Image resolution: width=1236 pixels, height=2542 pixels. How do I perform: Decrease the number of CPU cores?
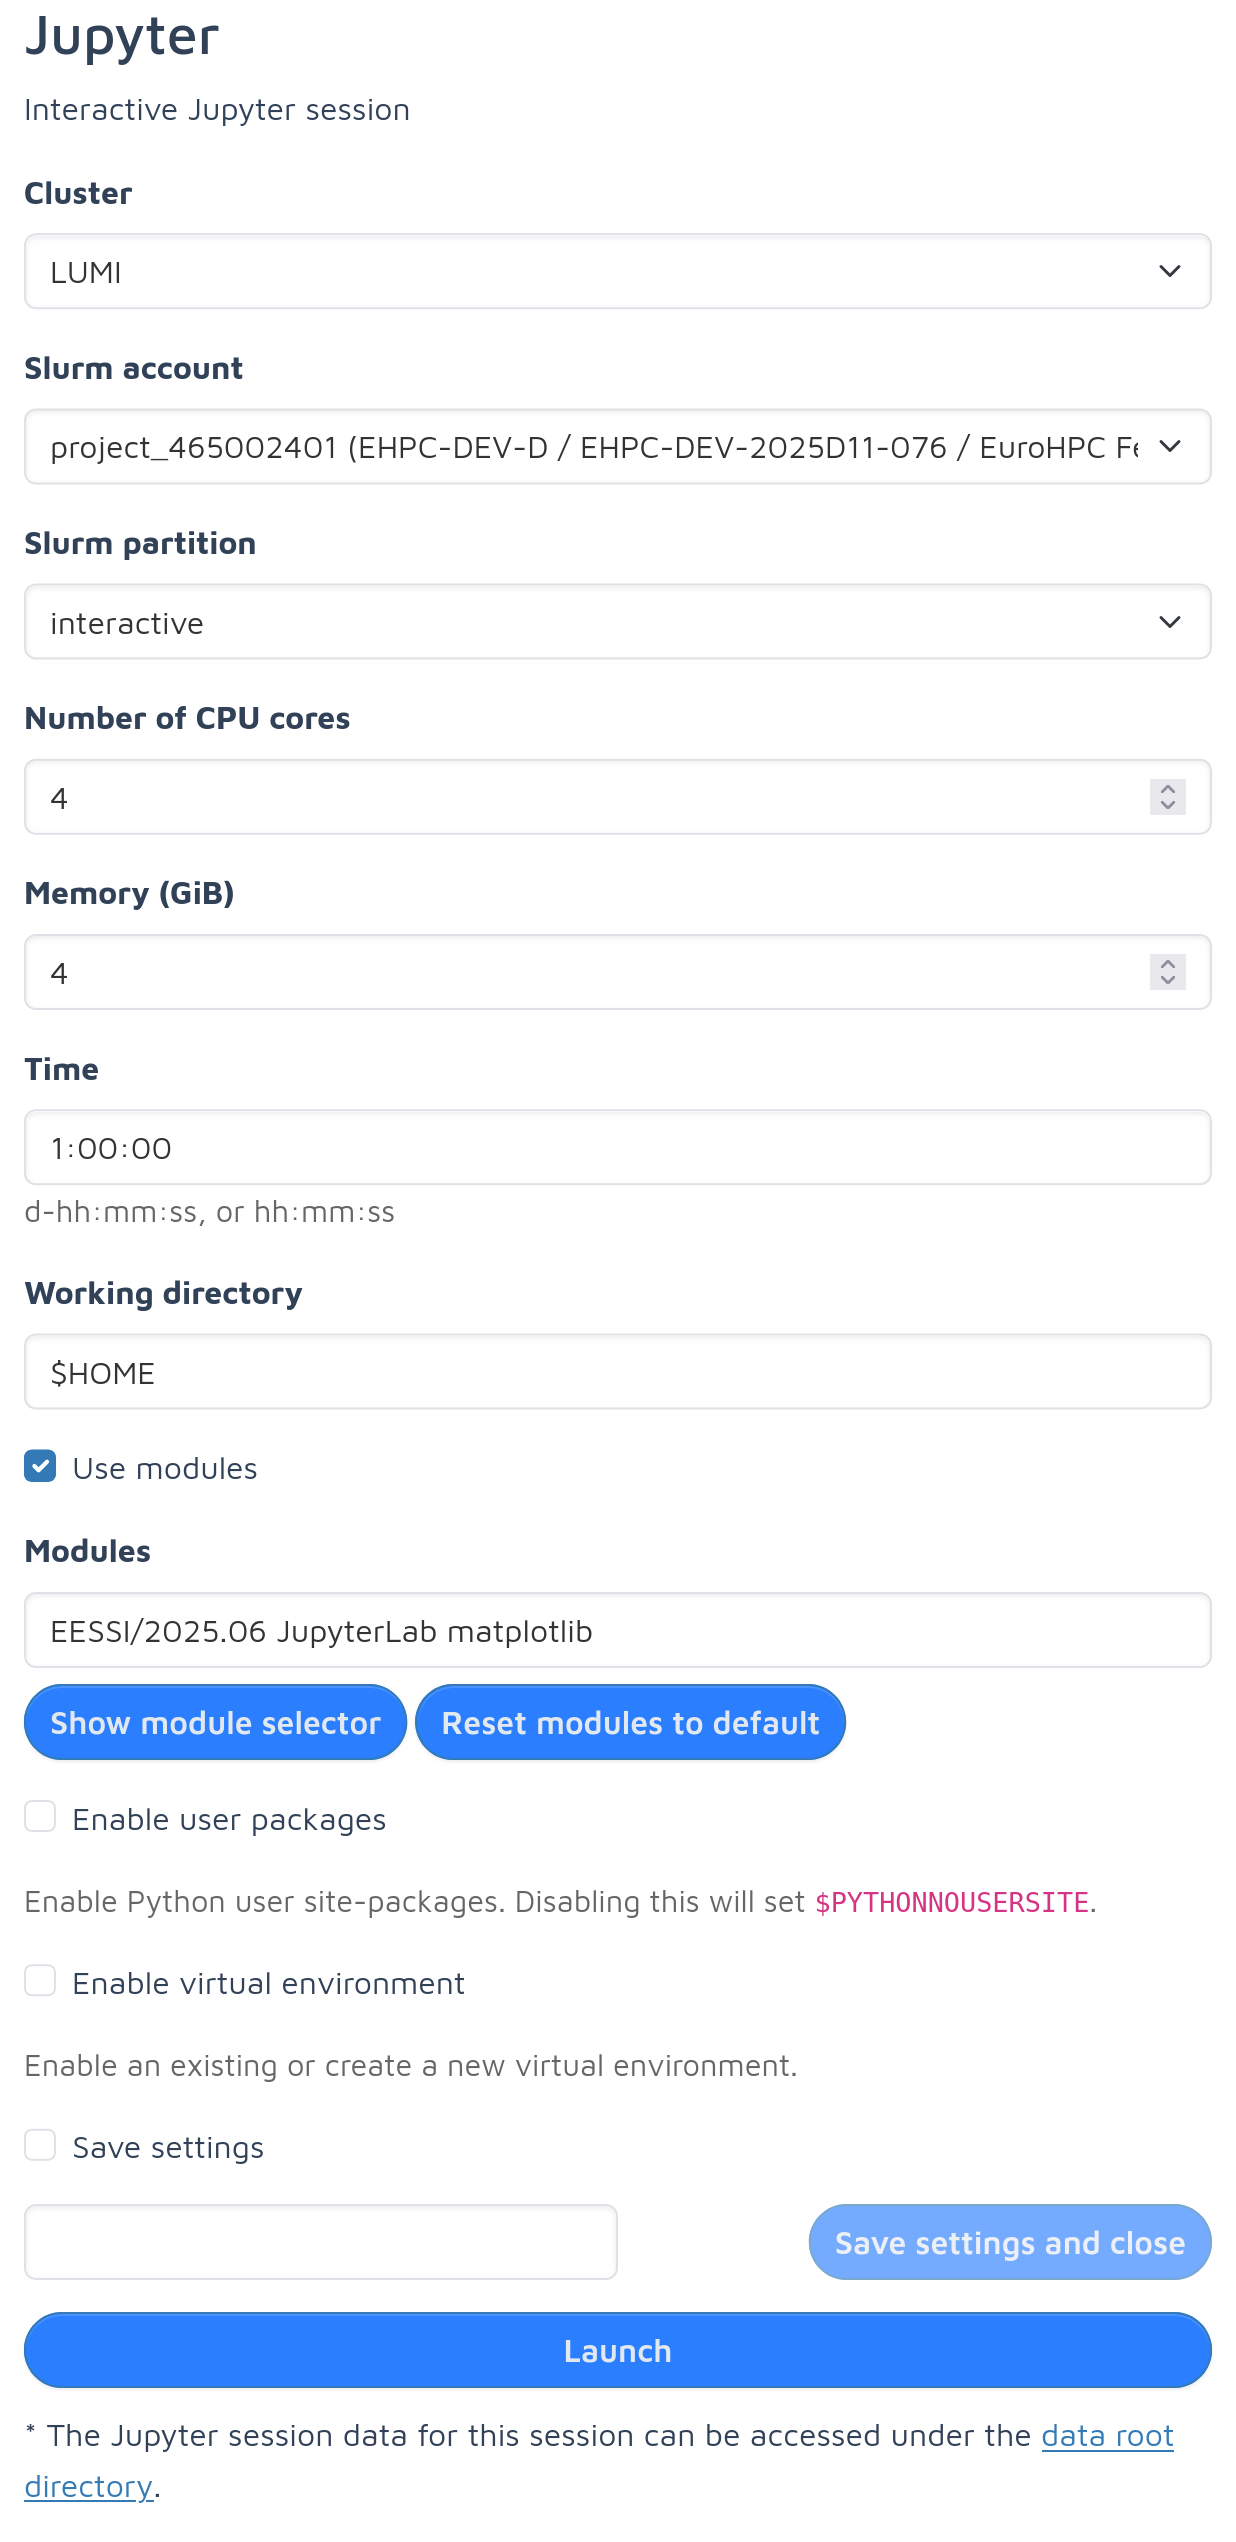click(1167, 806)
